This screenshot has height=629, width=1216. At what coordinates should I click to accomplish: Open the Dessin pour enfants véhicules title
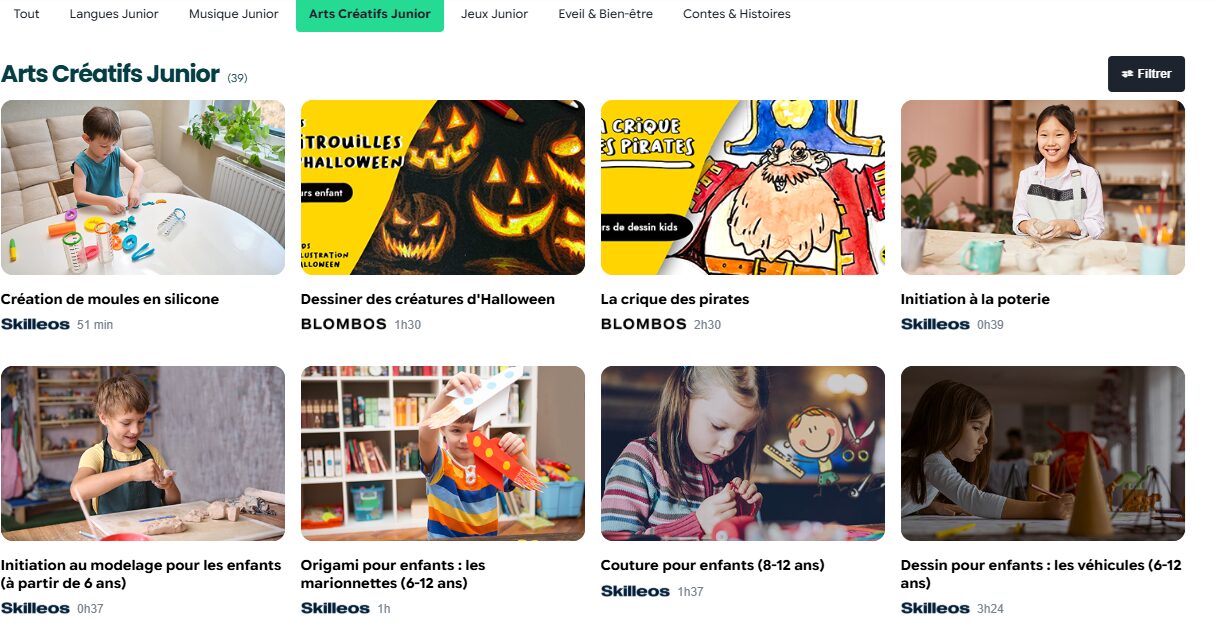point(1041,574)
